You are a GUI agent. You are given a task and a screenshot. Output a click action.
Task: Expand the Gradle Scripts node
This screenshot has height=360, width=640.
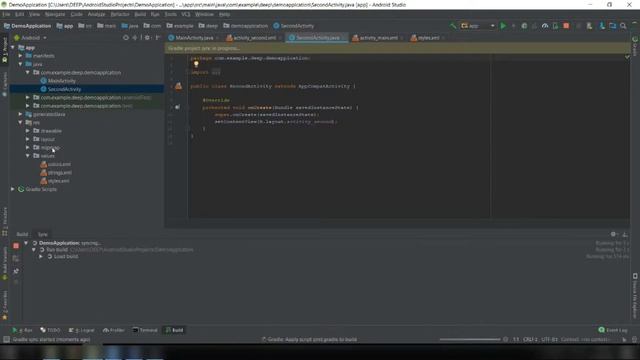[x=13, y=189]
